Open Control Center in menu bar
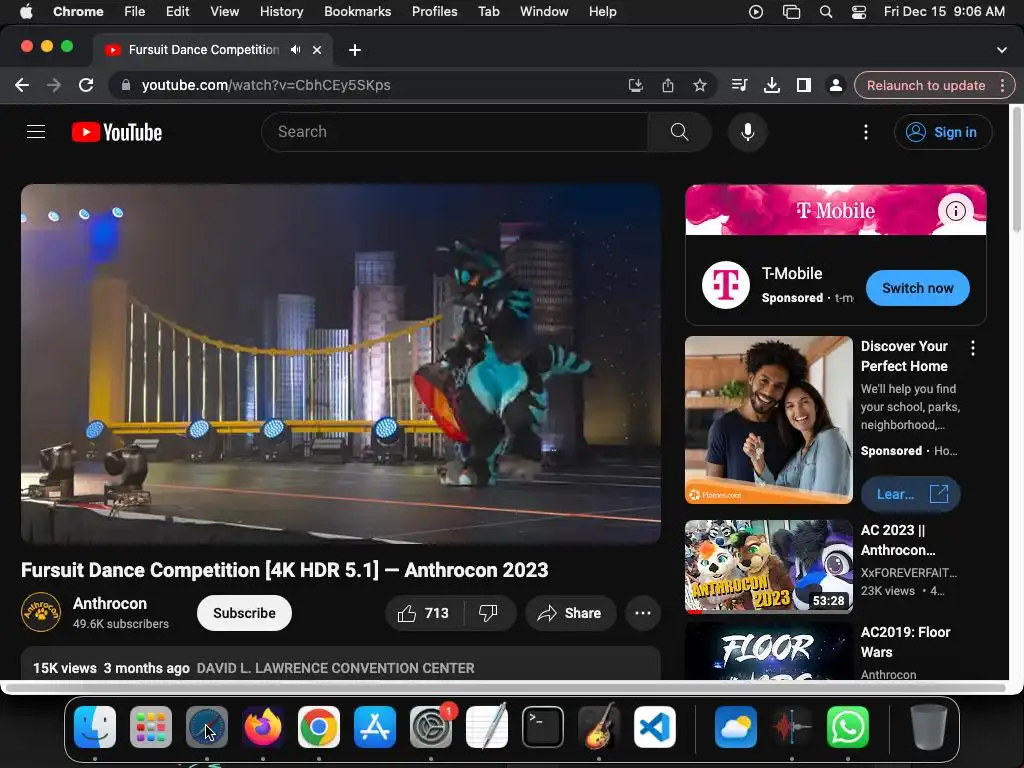This screenshot has width=1024, height=768. tap(859, 12)
